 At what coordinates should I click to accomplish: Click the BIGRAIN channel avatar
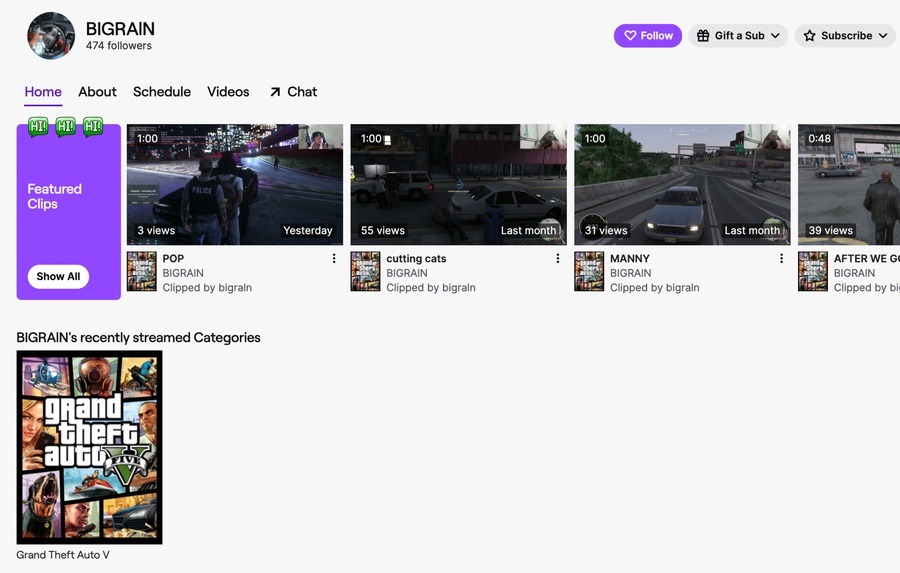pos(51,36)
